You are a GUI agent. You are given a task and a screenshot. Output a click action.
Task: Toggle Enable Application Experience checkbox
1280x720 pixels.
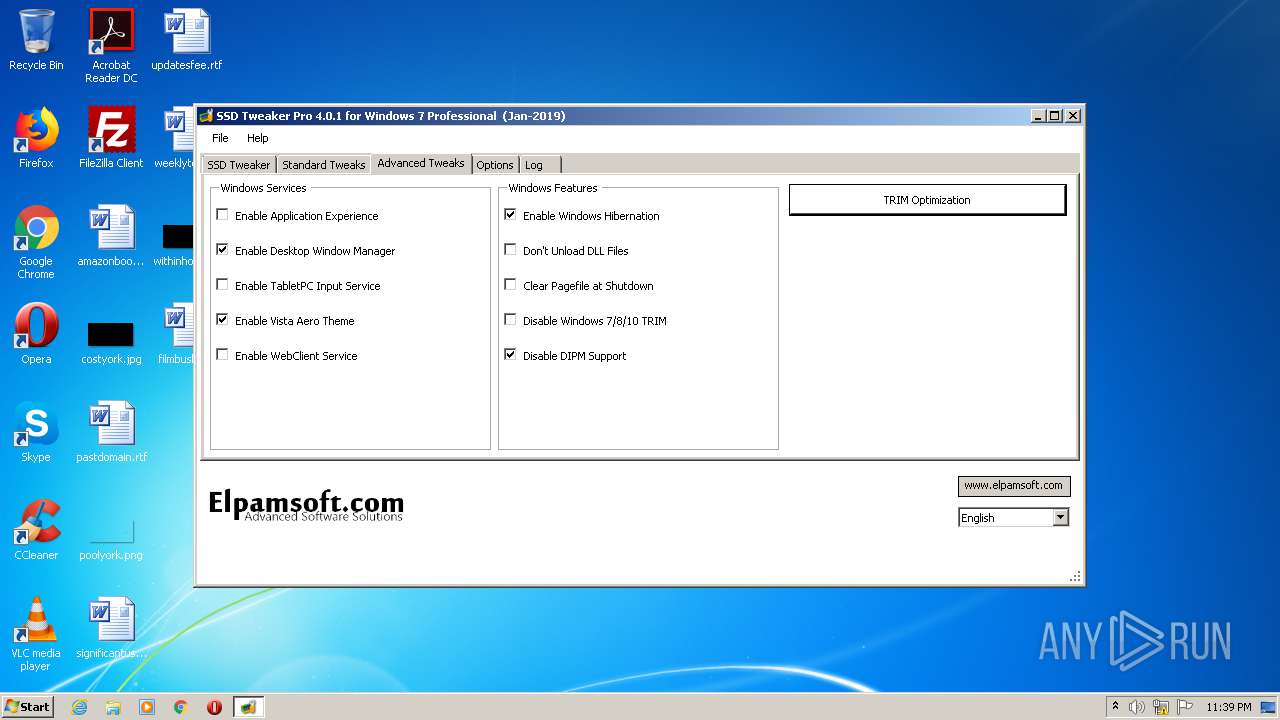point(222,215)
